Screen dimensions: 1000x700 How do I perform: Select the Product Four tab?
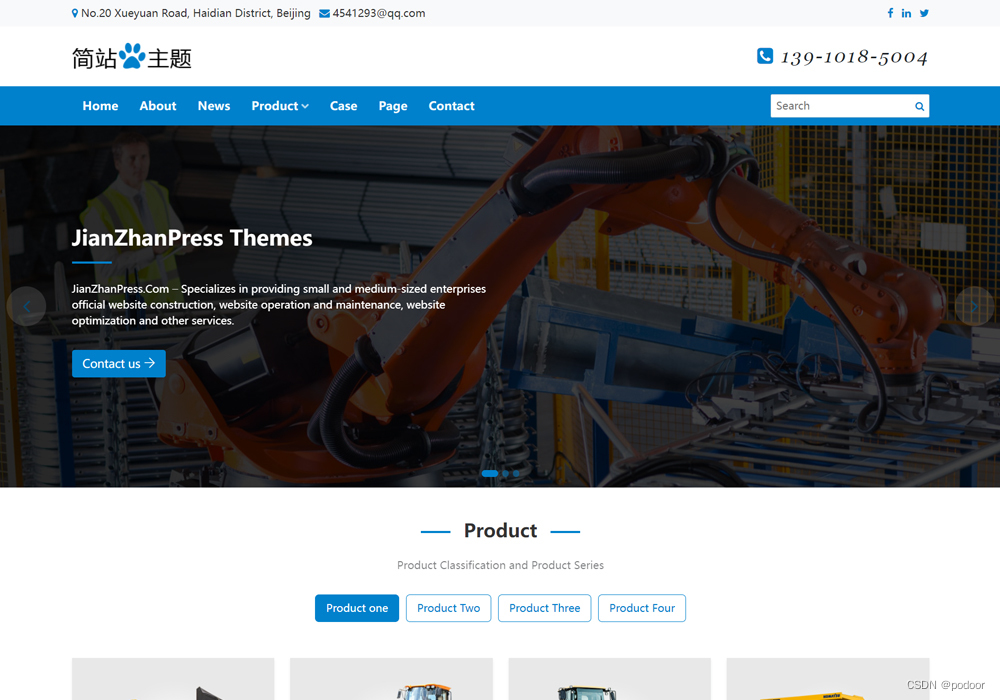[642, 608]
